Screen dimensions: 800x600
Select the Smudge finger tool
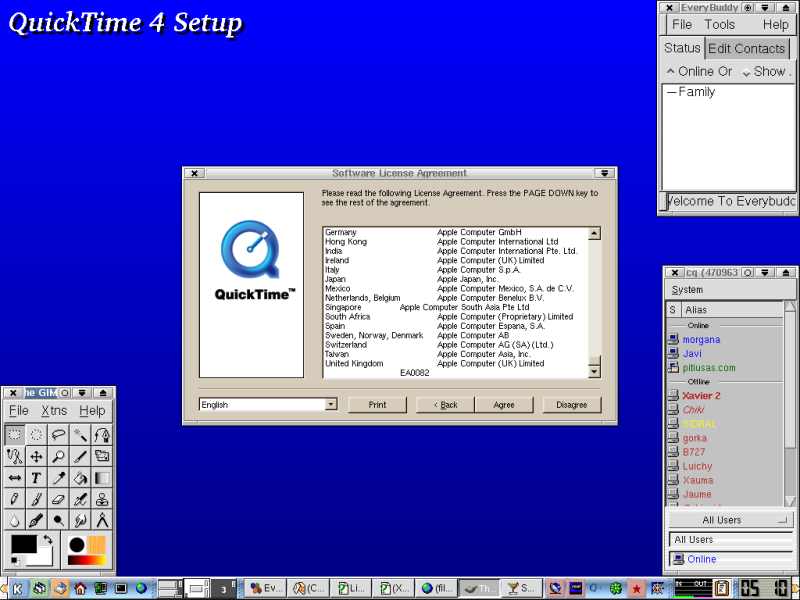(80, 520)
